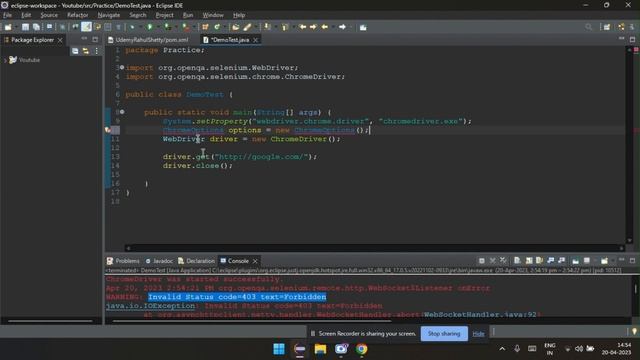Click Collapse All in Package Explorer
640x360 pixels.
(75, 51)
